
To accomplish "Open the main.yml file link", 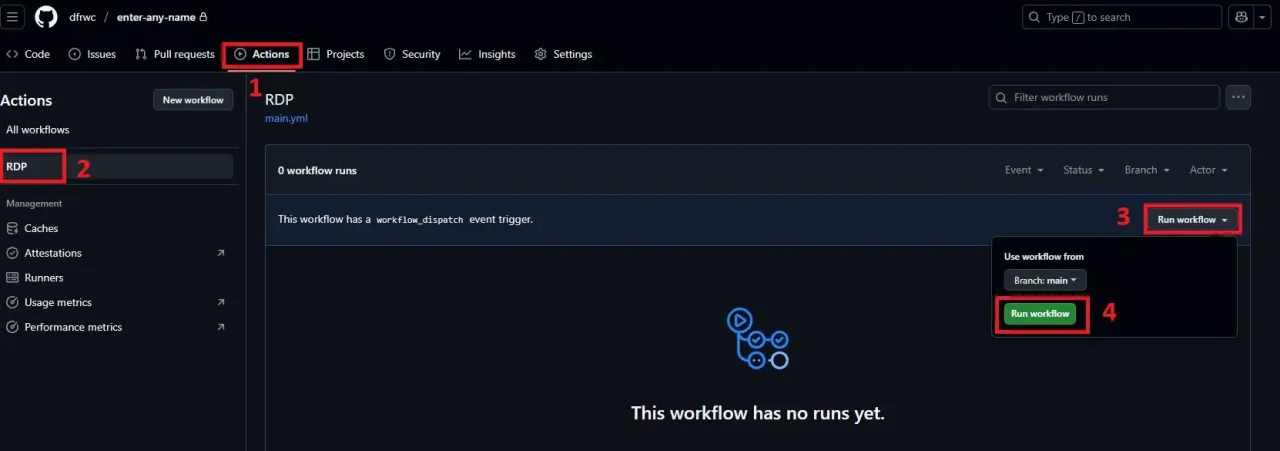I will click(286, 118).
